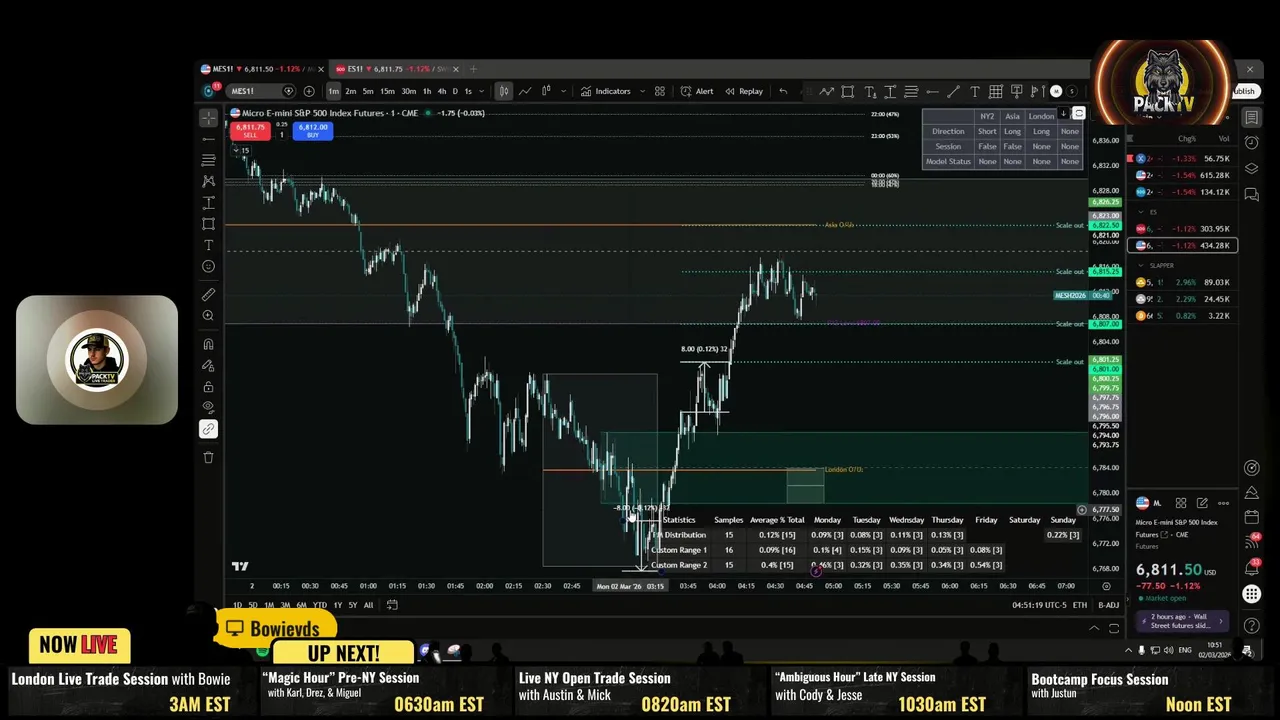This screenshot has width=1280, height=720.
Task: Click the red SELL 6,811.75 button
Action: 250,131
